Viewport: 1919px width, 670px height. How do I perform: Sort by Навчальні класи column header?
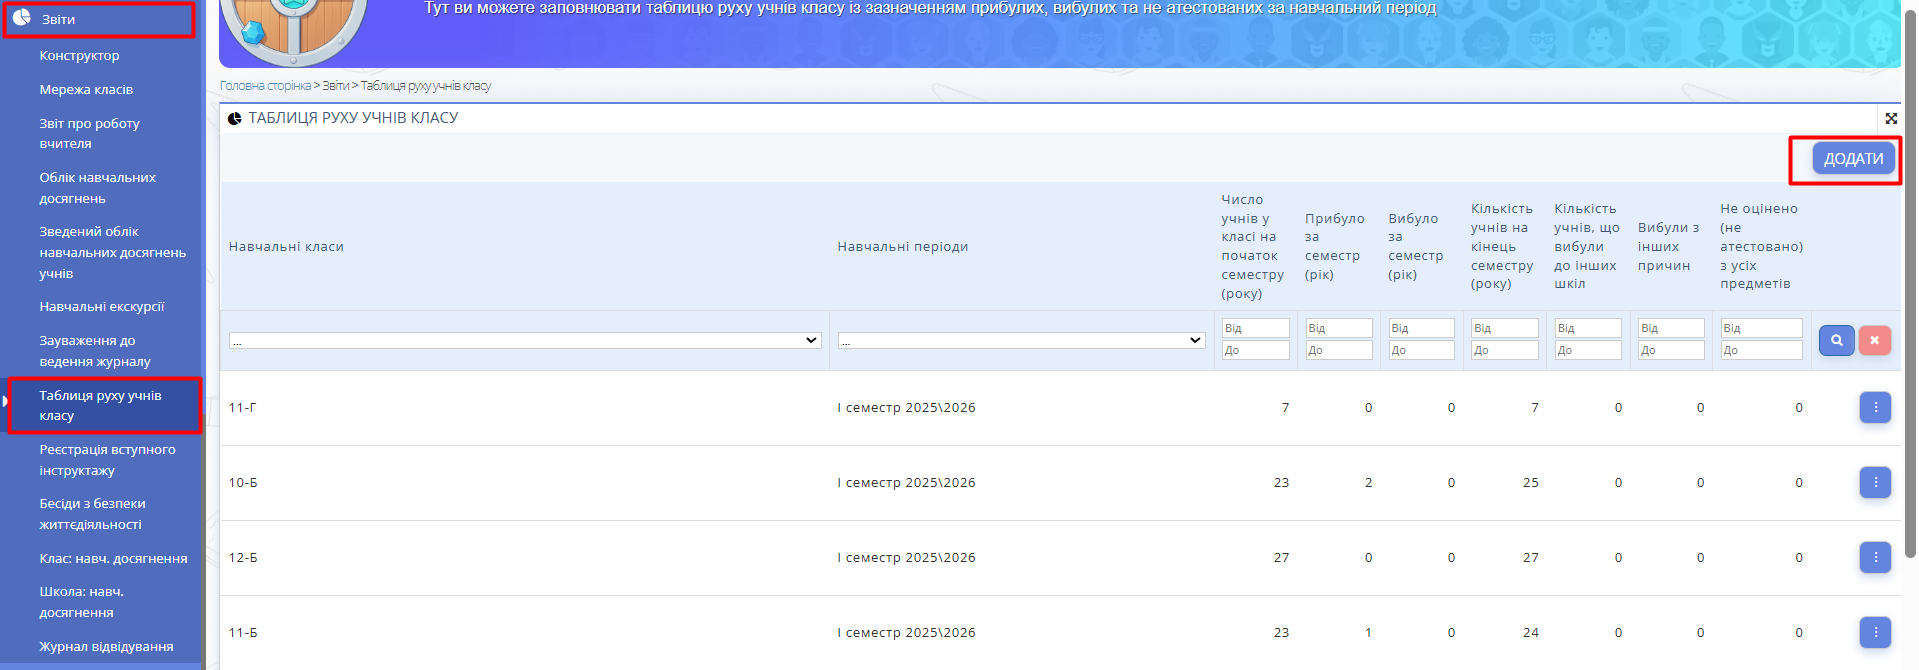286,247
